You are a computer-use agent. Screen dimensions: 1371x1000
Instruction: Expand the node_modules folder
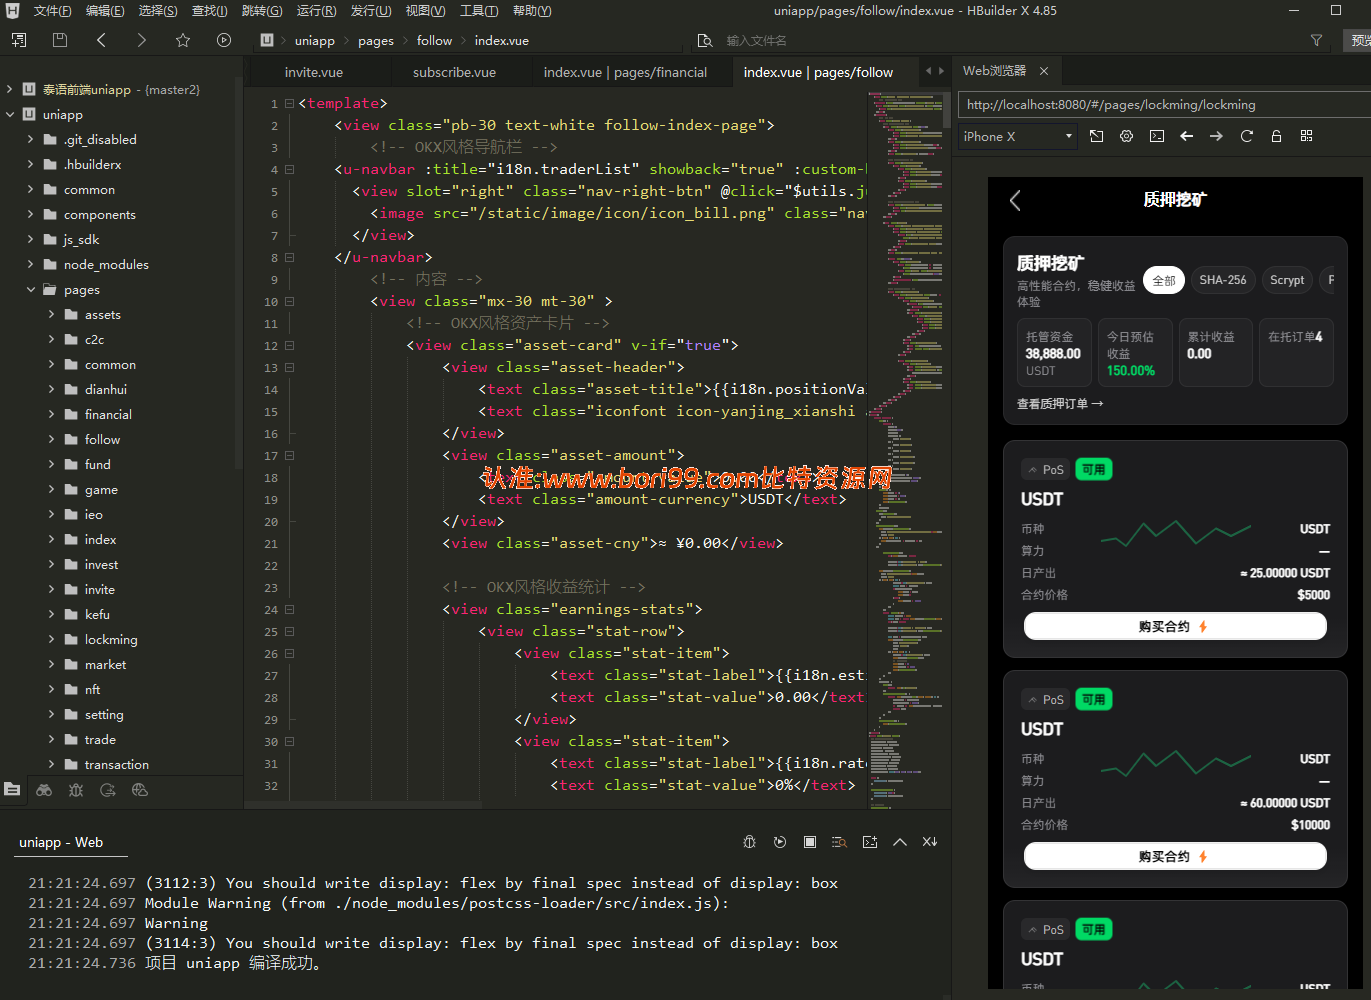pyautogui.click(x=31, y=264)
